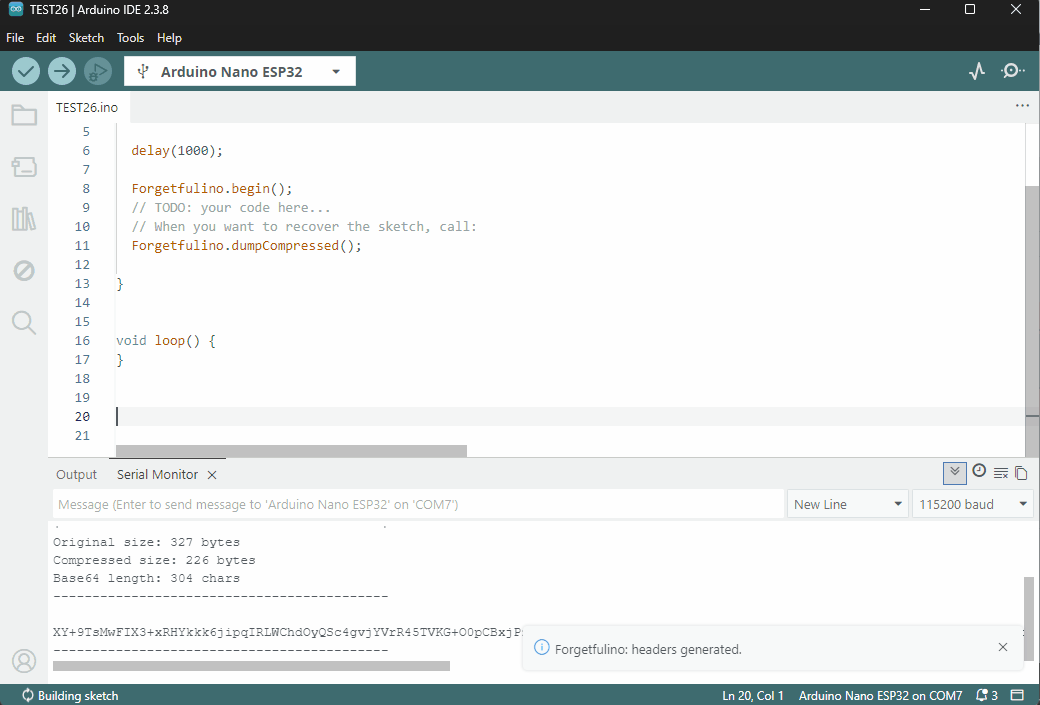Click the delay(1000) code line

[177, 151]
